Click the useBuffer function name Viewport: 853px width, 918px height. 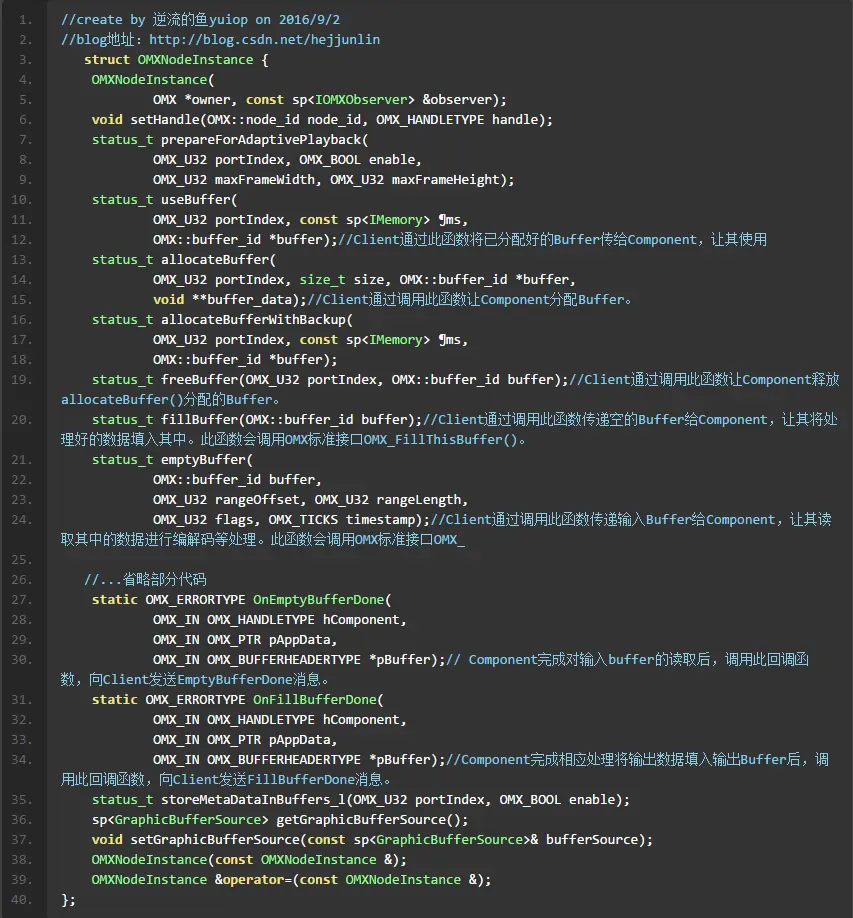(196, 200)
